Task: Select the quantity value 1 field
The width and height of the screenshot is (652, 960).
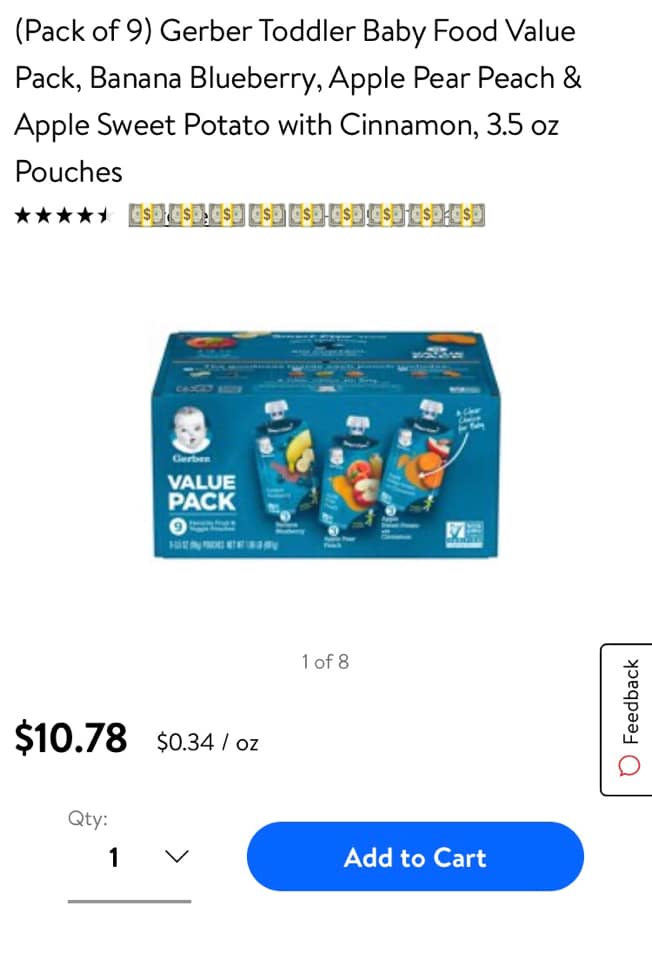Action: [x=129, y=857]
